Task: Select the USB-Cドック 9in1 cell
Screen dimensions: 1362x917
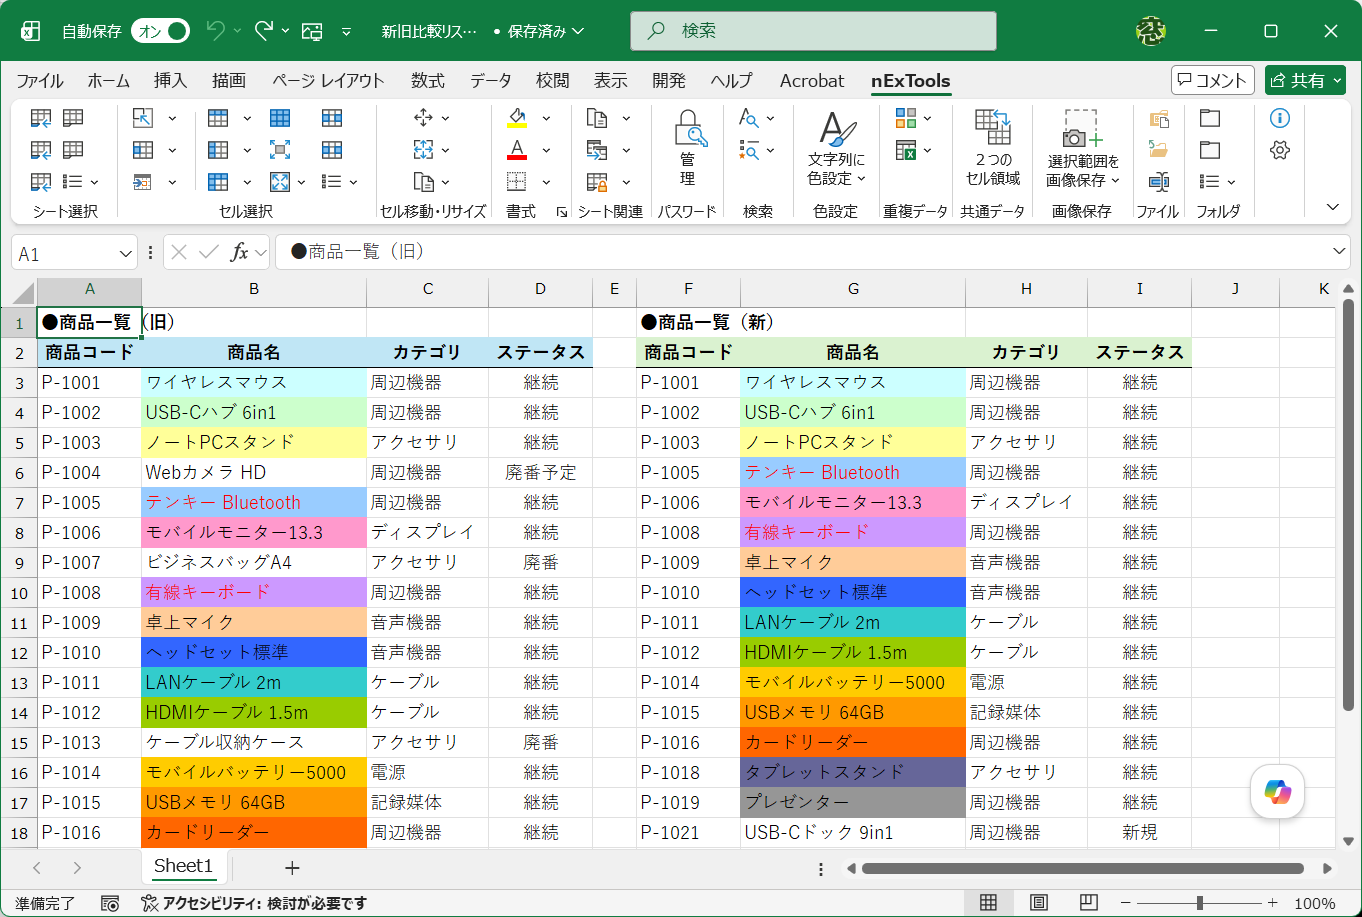Action: [853, 832]
